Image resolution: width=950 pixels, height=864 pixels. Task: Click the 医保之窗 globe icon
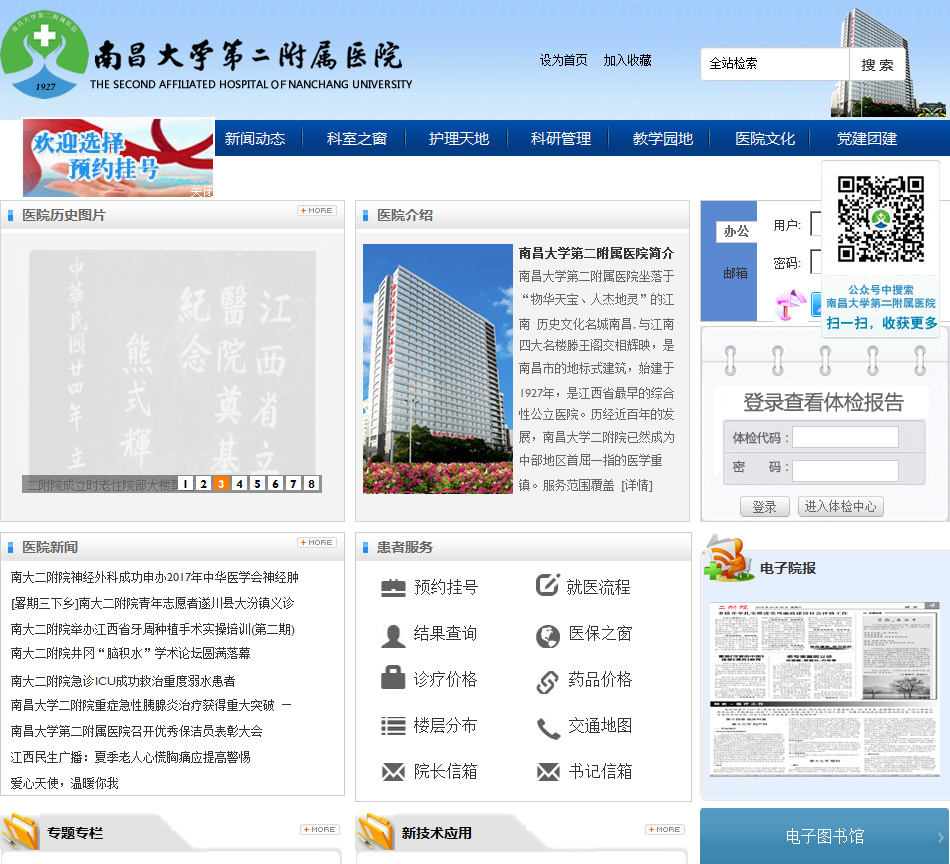click(x=548, y=636)
